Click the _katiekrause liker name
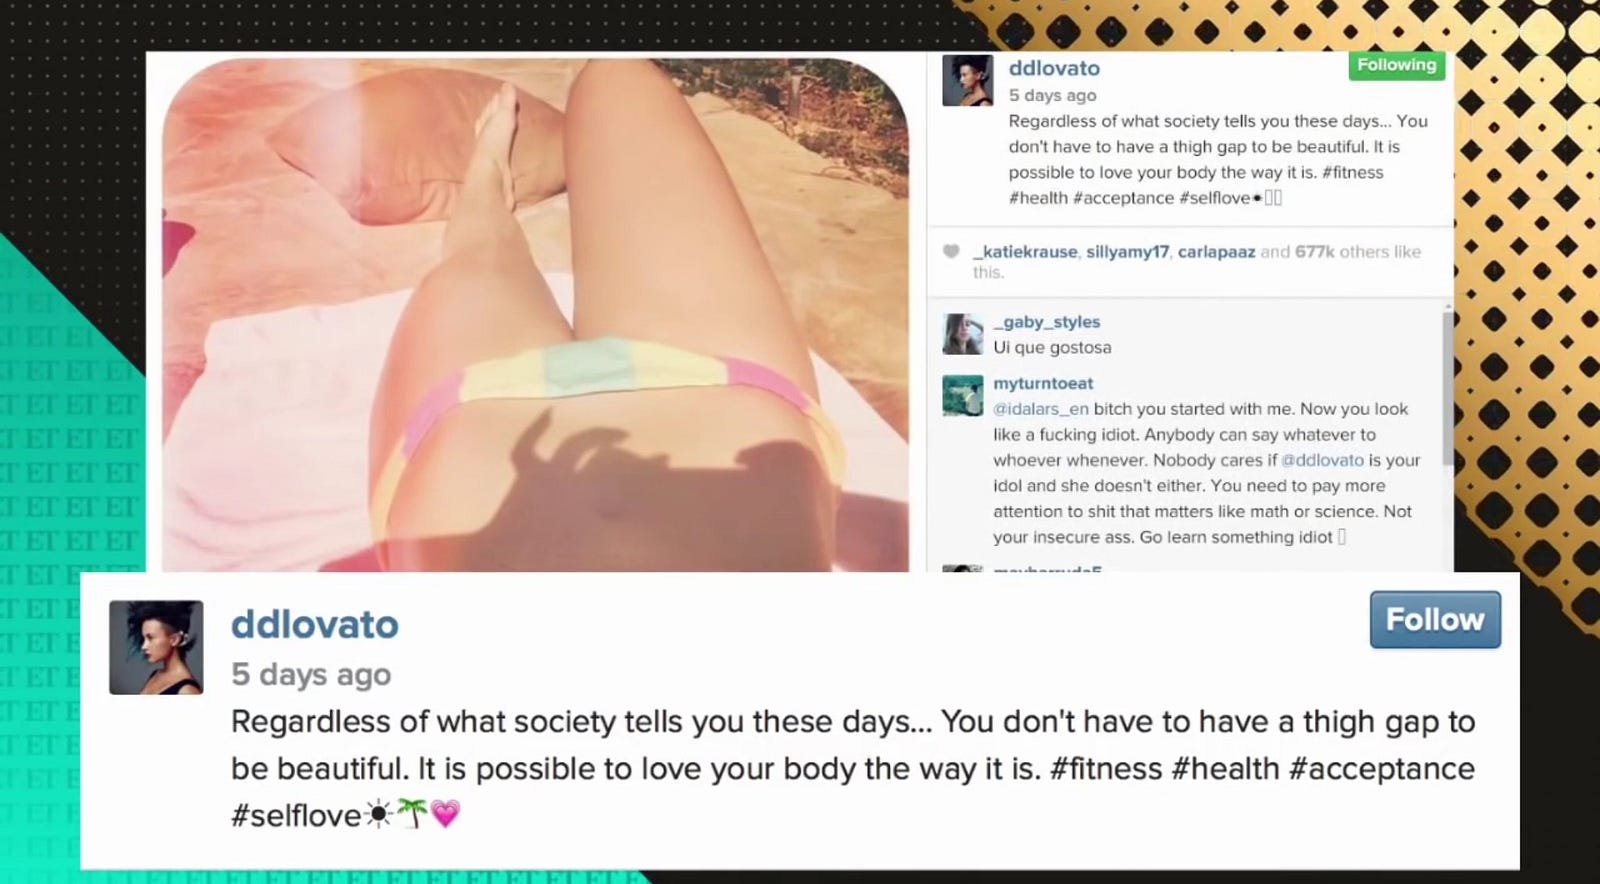Viewport: 1600px width, 884px height. [x=1026, y=252]
